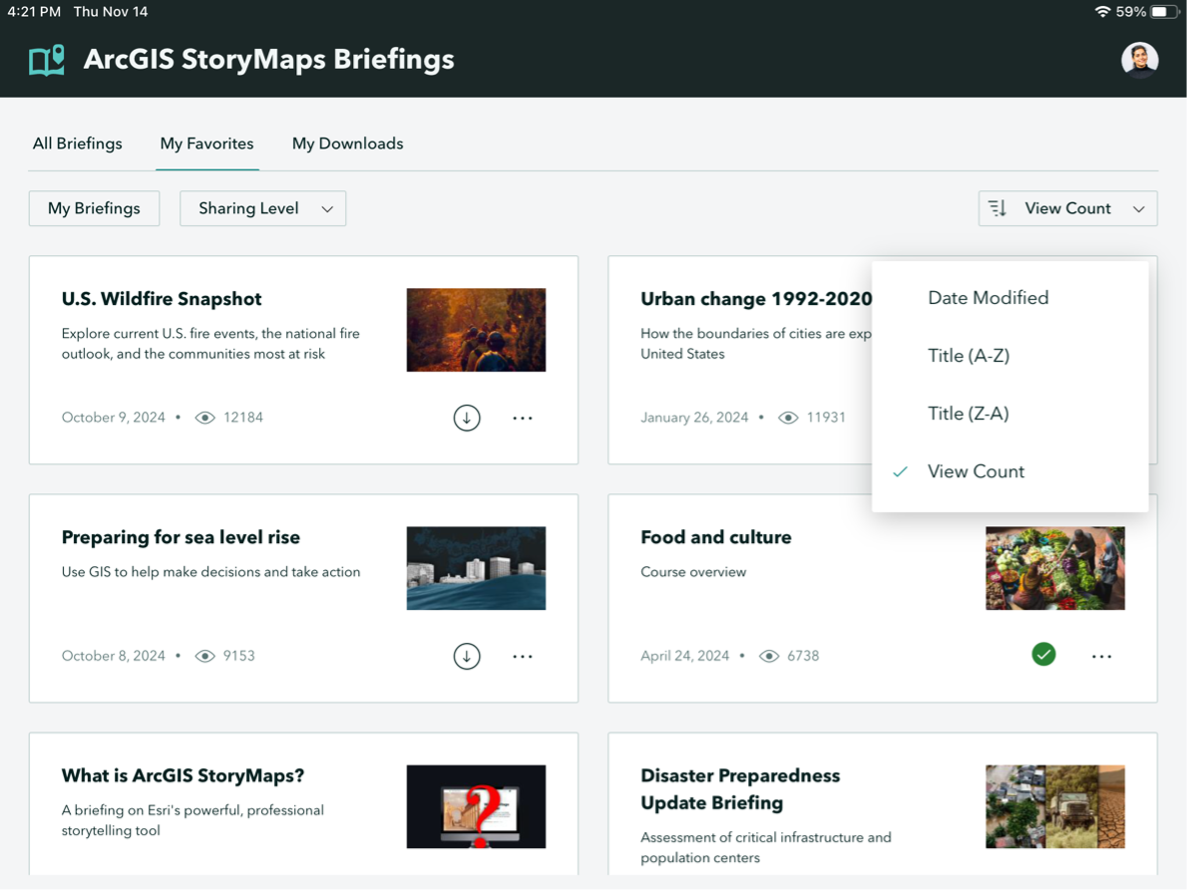This screenshot has width=1191, height=892.
Task: Open more options for Preparing for sea level rise
Action: 522,656
